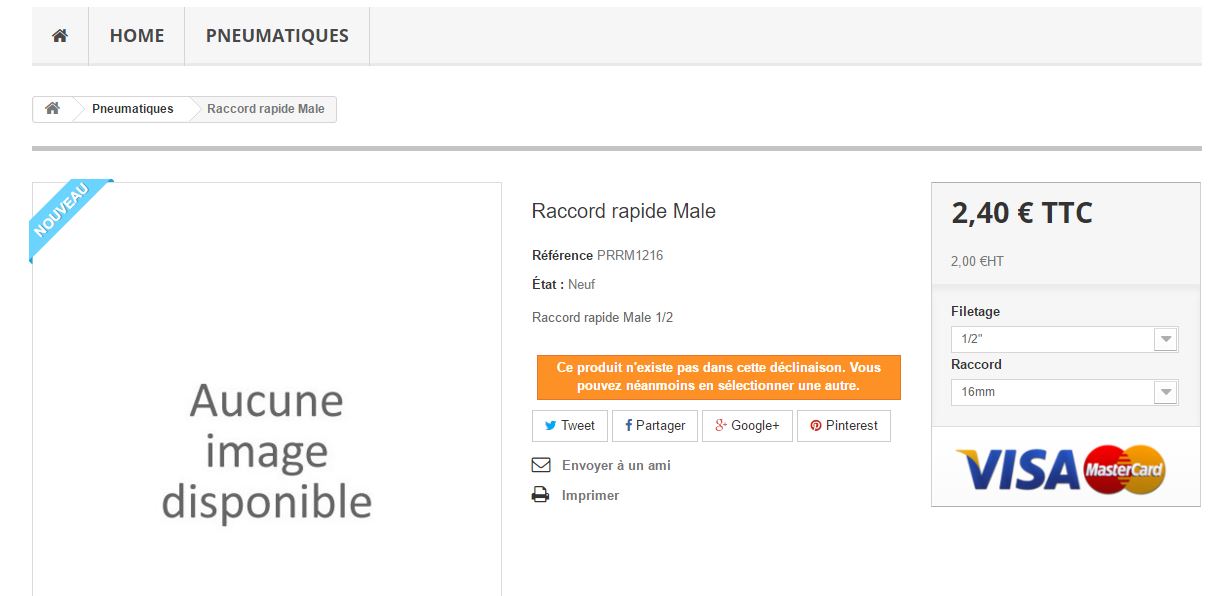The image size is (1220, 596).
Task: Click the État Neuf condition text
Action: click(x=564, y=284)
